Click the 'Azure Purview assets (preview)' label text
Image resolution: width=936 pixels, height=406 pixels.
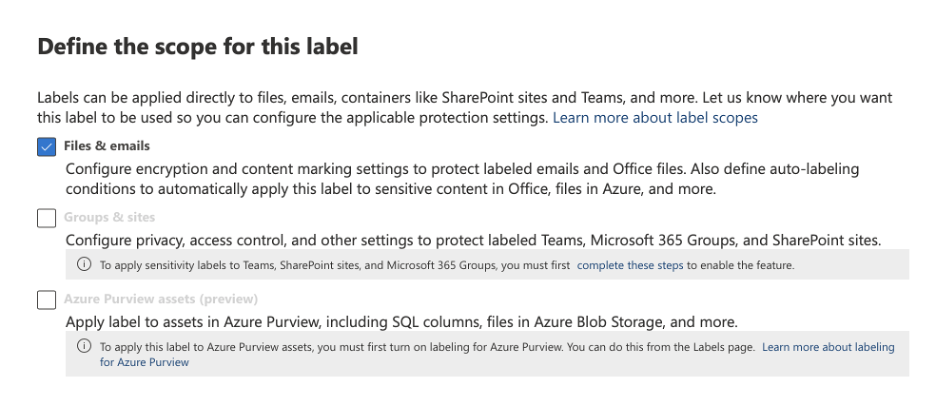[161, 299]
